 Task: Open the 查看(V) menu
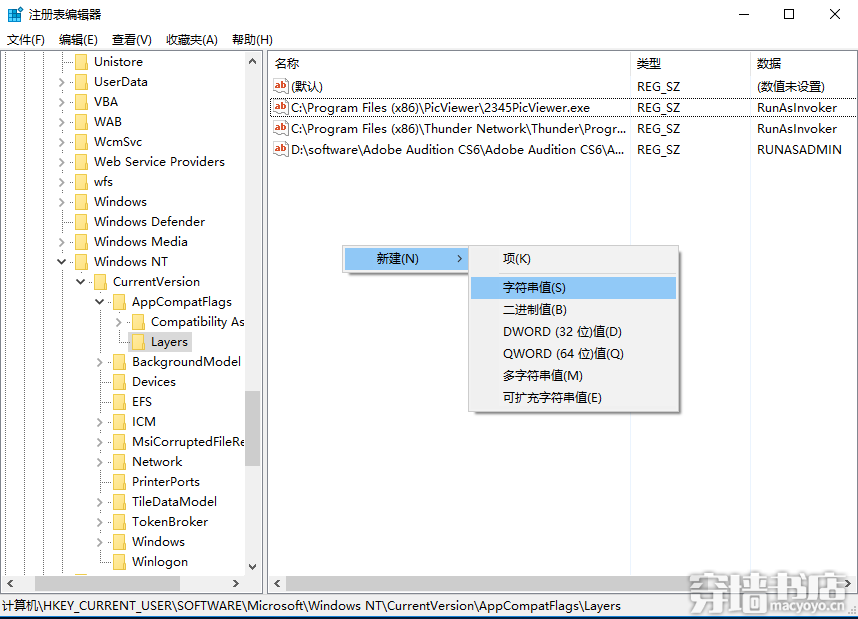click(132, 40)
